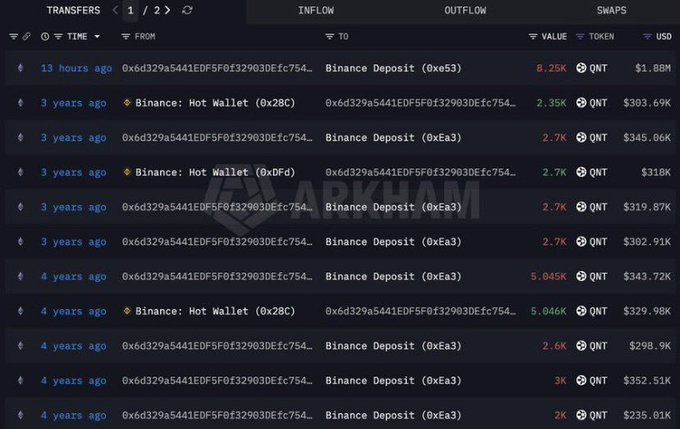This screenshot has width=680, height=429.
Task: Select the $352.51K USD amount
Action: 647,380
